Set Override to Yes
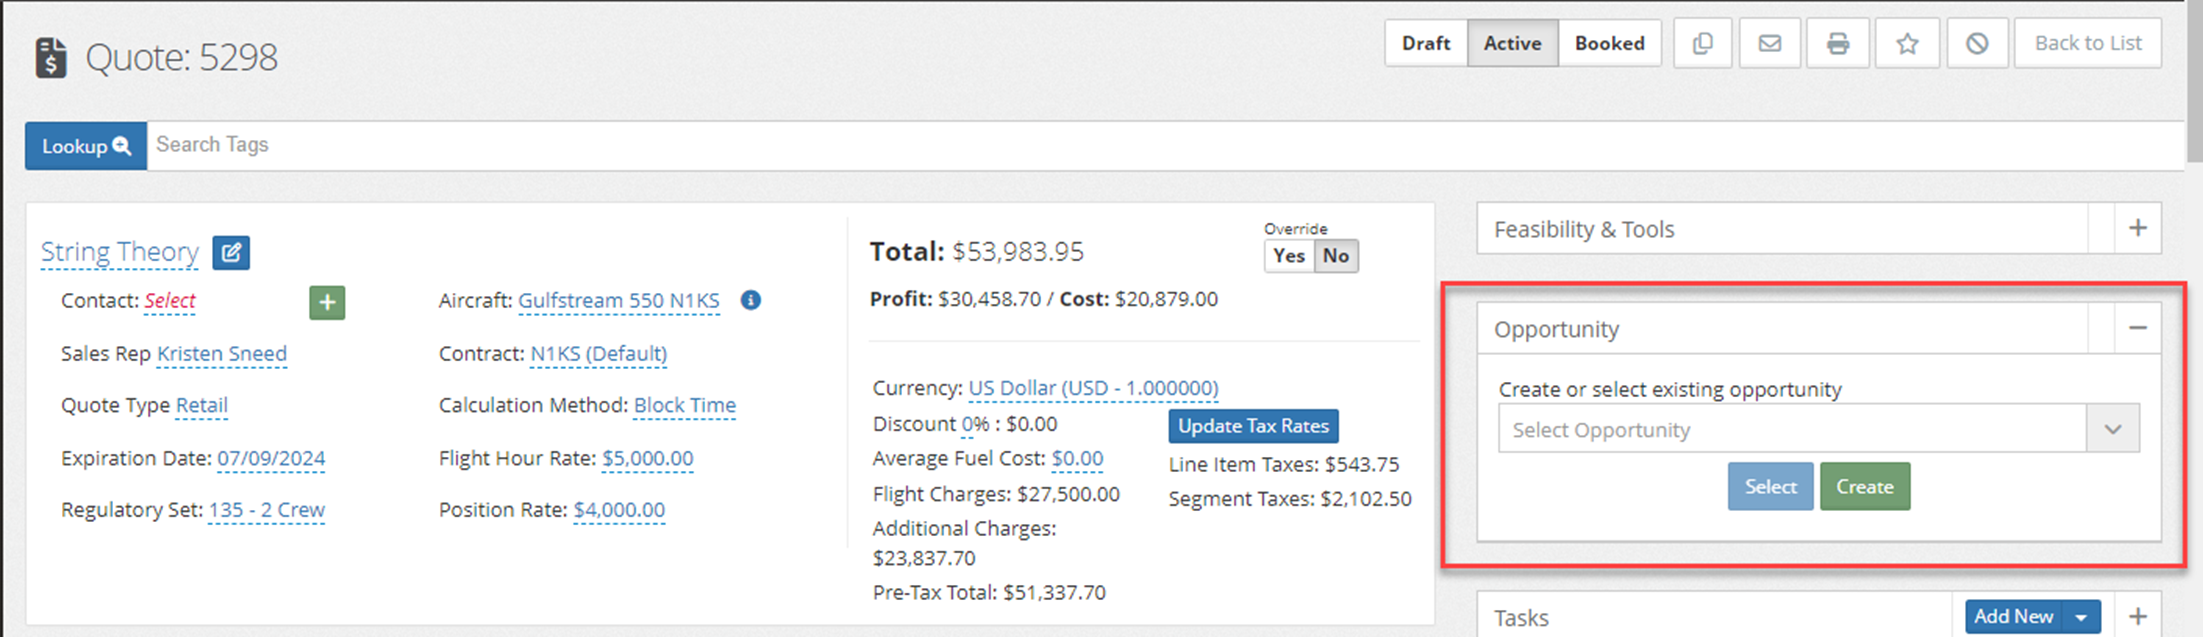The height and width of the screenshot is (637, 2203). [1289, 256]
